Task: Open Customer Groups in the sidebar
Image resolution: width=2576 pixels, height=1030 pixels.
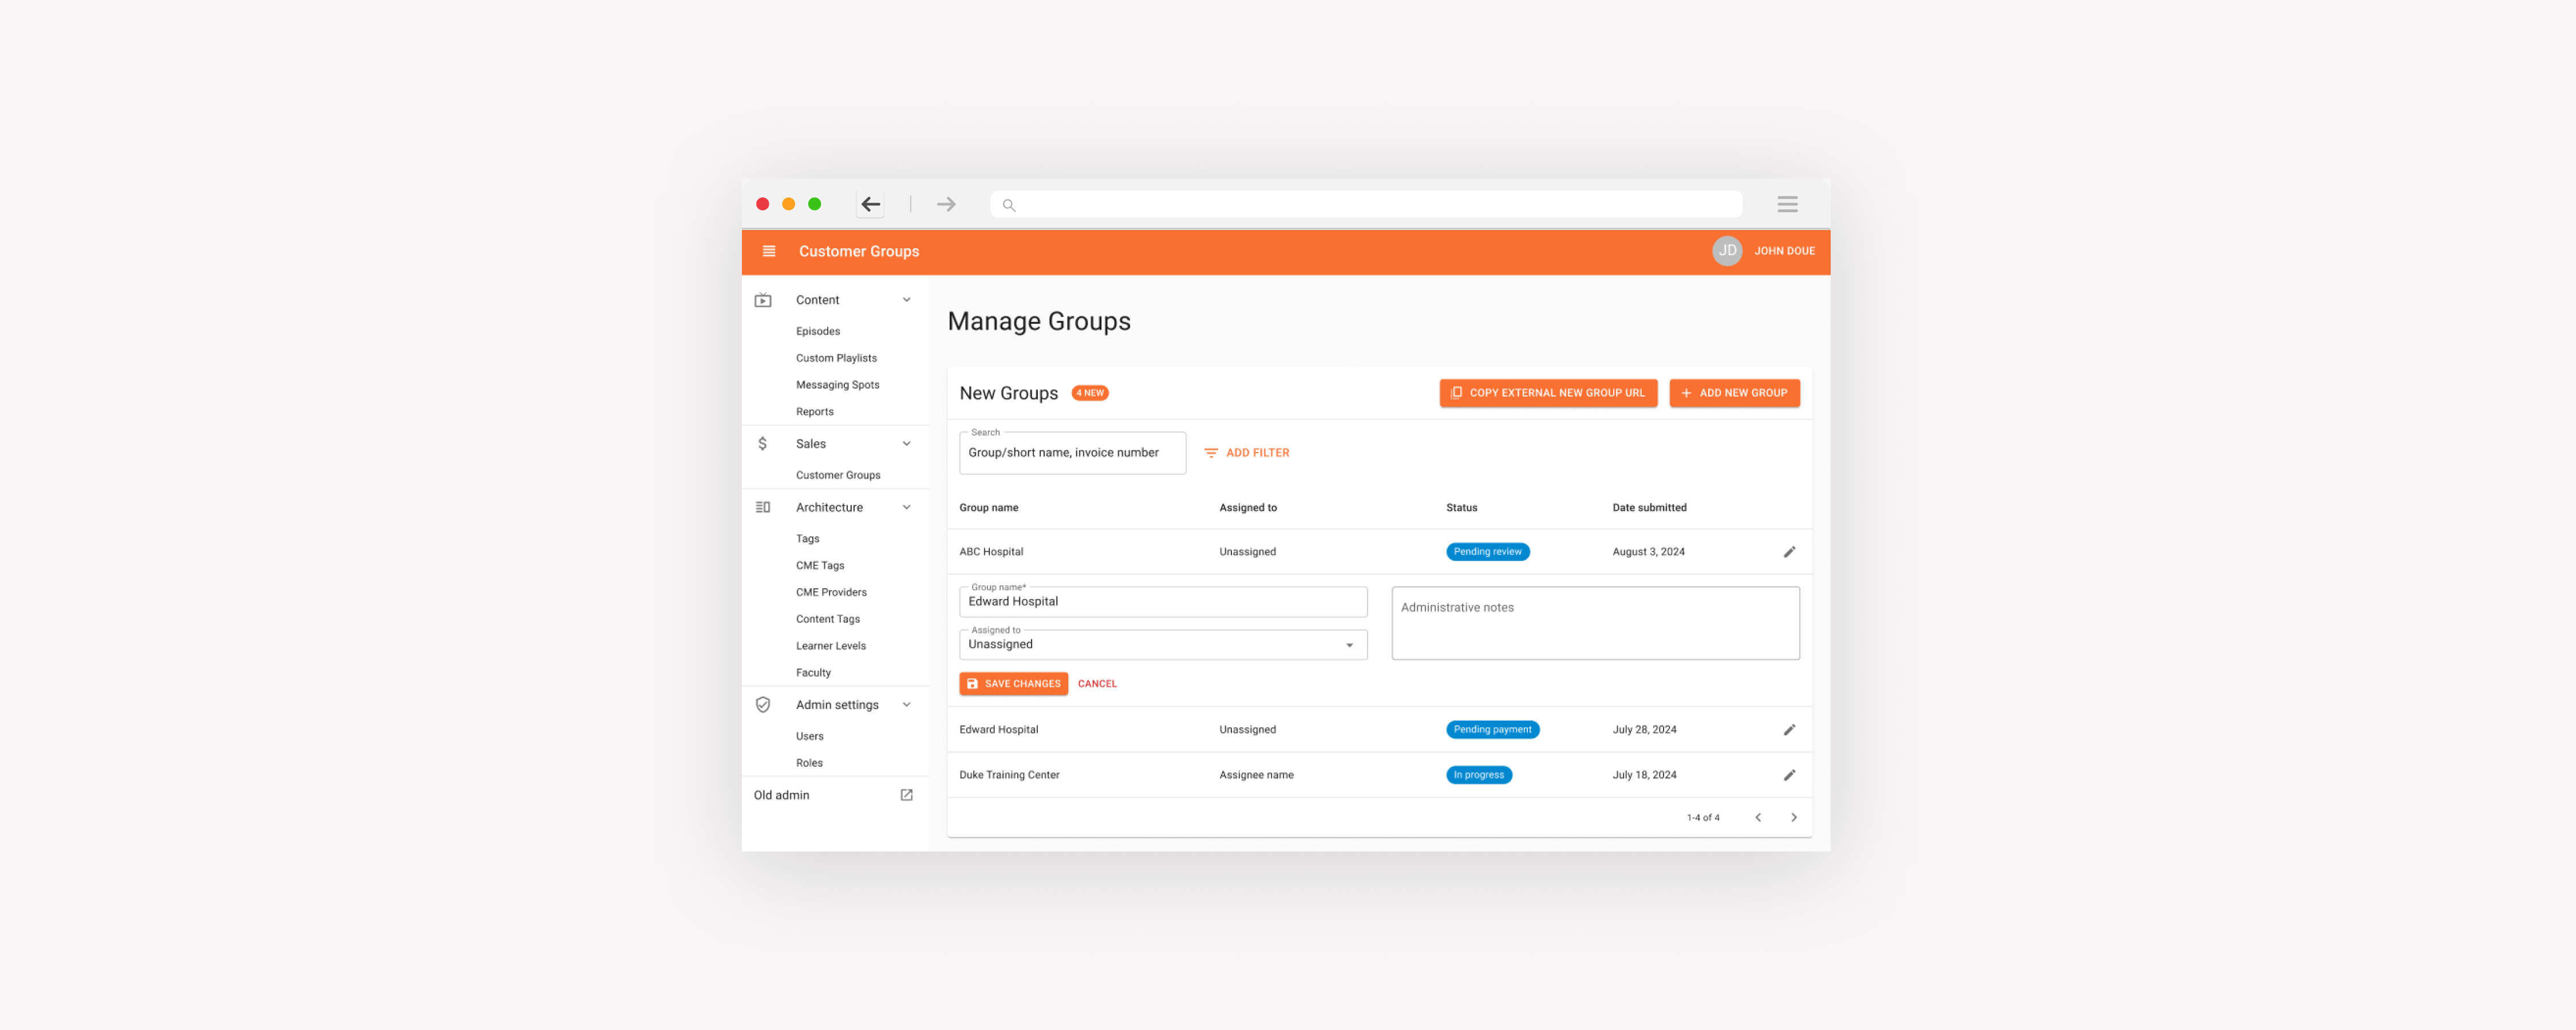Action: pyautogui.click(x=837, y=475)
